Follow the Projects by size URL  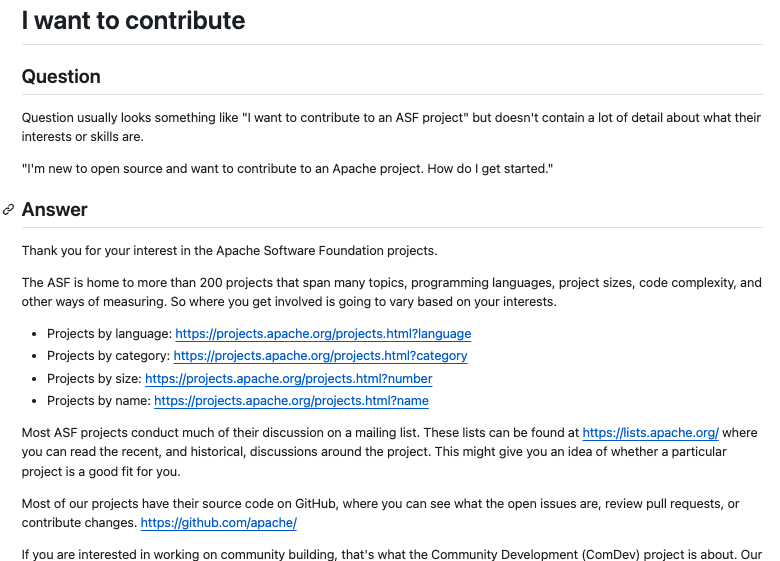tap(288, 379)
